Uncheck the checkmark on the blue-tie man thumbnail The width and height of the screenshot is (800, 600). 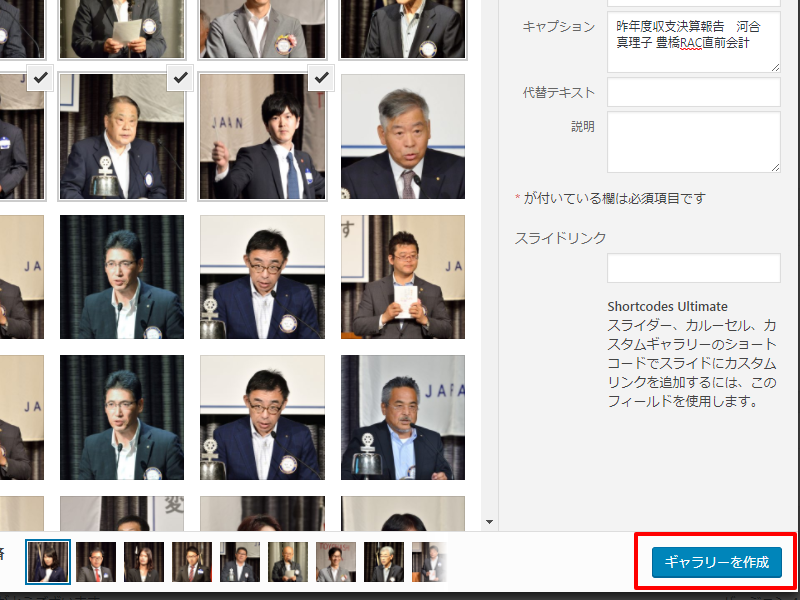[321, 77]
